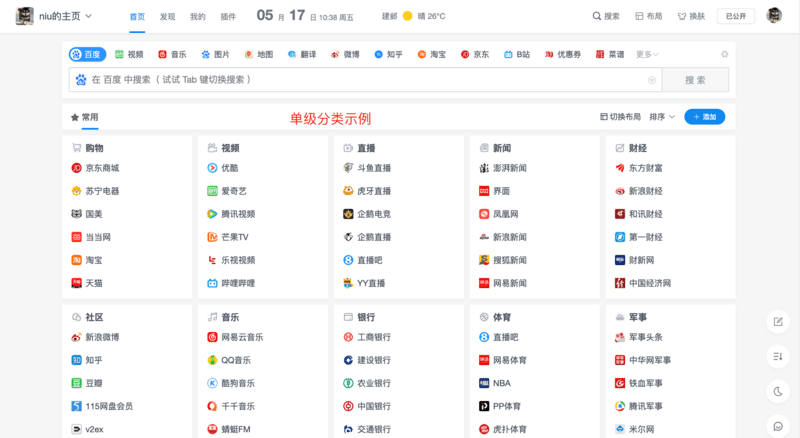Open the 腾讯视频 link

(x=231, y=214)
